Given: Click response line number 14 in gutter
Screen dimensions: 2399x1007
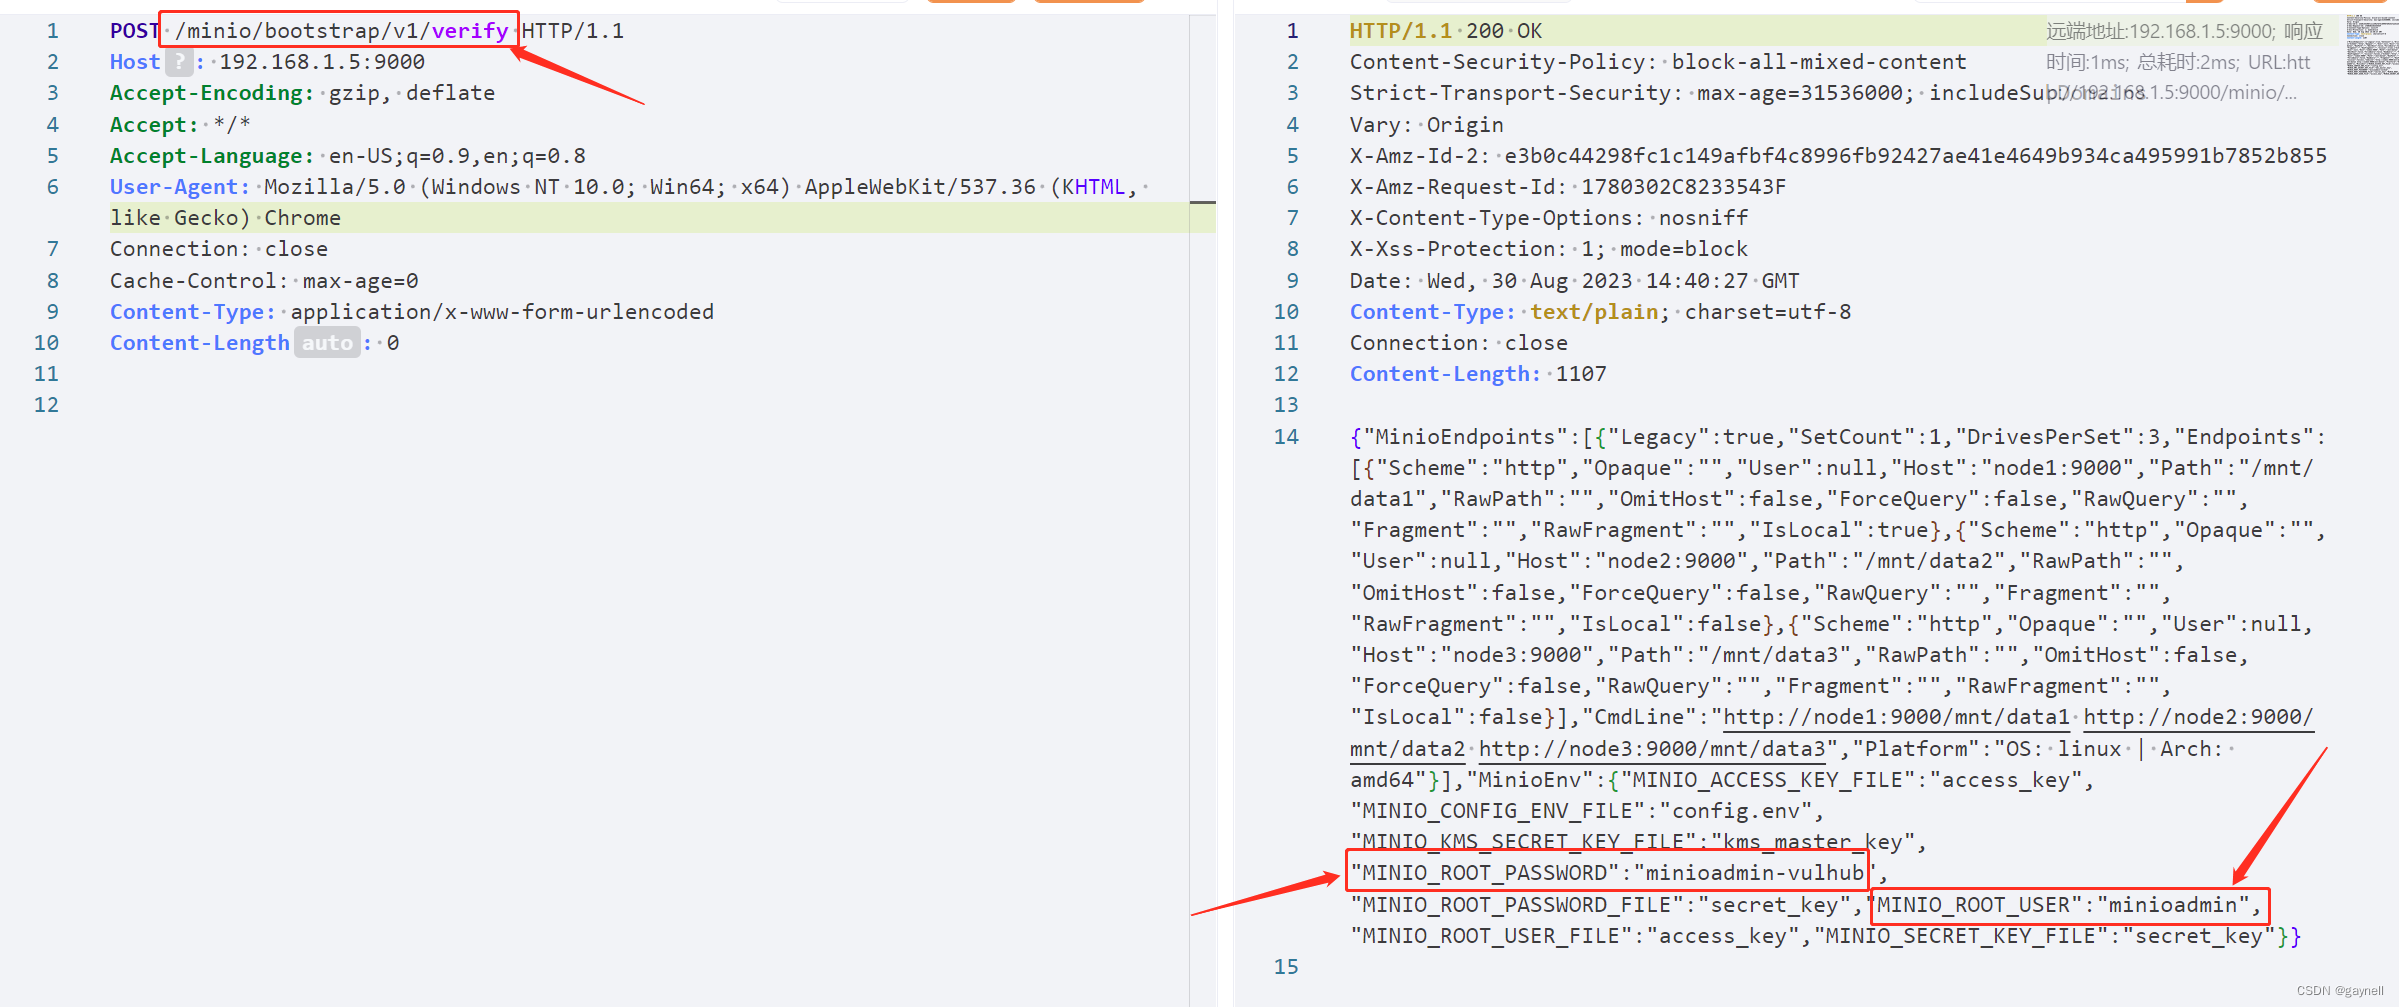Looking at the screenshot, I should [1286, 437].
